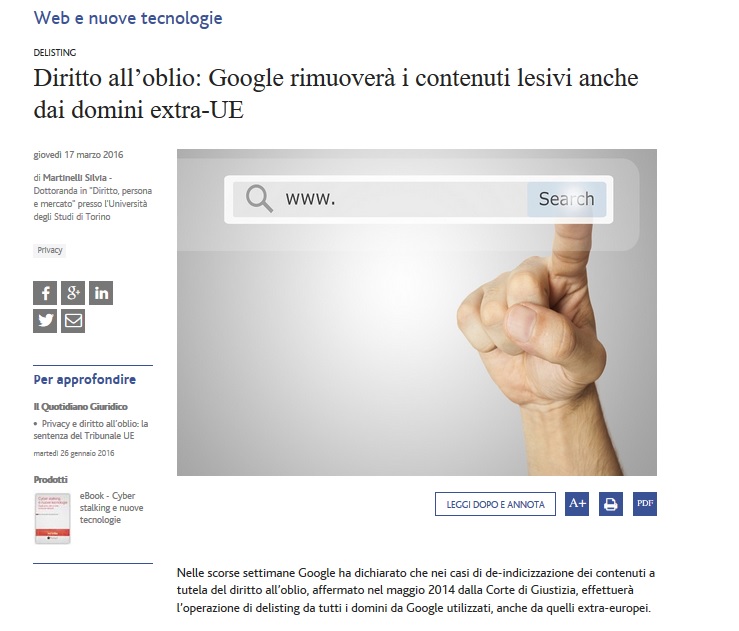This screenshot has height=631, width=739.
Task: Share article on Facebook
Action: (x=45, y=293)
